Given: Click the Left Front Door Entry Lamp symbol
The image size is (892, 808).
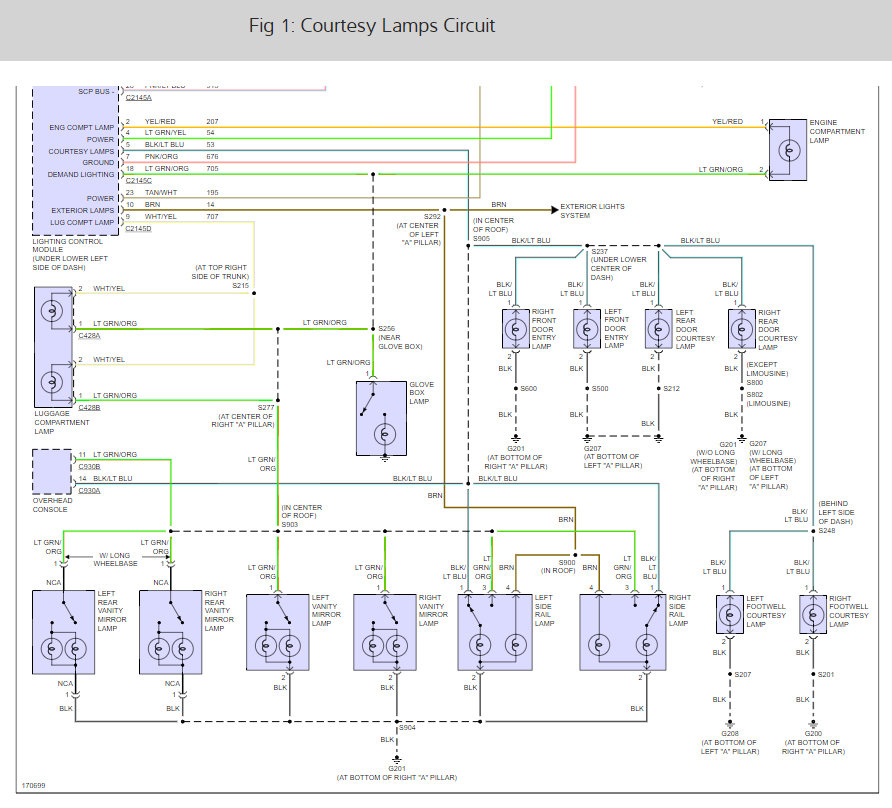Looking at the screenshot, I should (x=587, y=329).
